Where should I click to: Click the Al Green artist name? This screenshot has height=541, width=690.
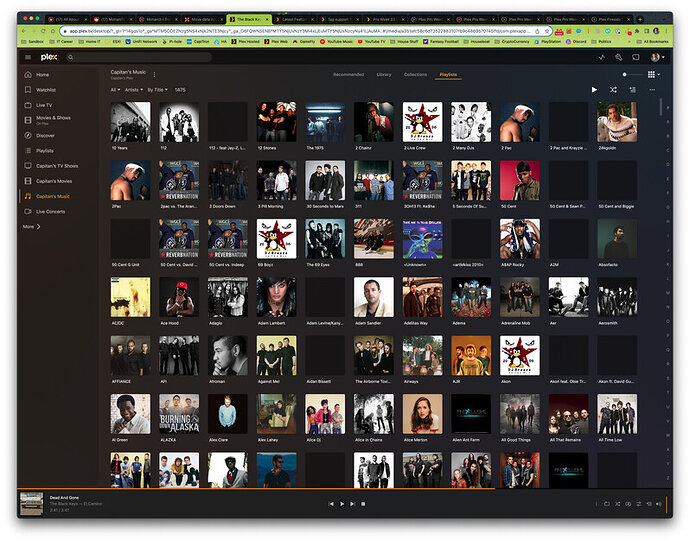(120, 440)
